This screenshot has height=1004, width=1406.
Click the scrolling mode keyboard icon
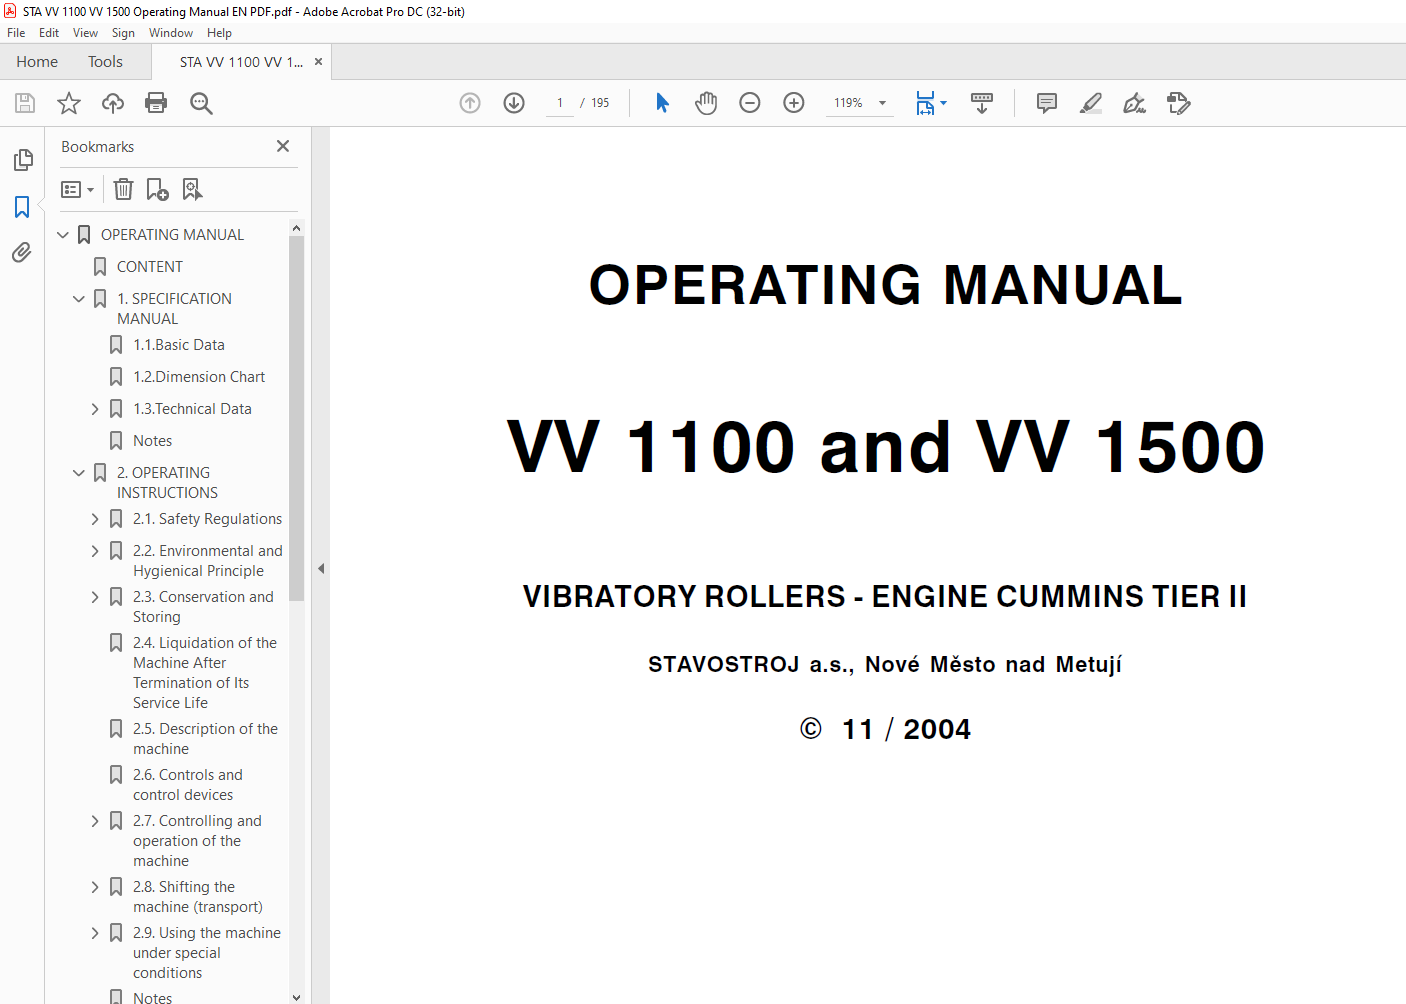pos(982,103)
